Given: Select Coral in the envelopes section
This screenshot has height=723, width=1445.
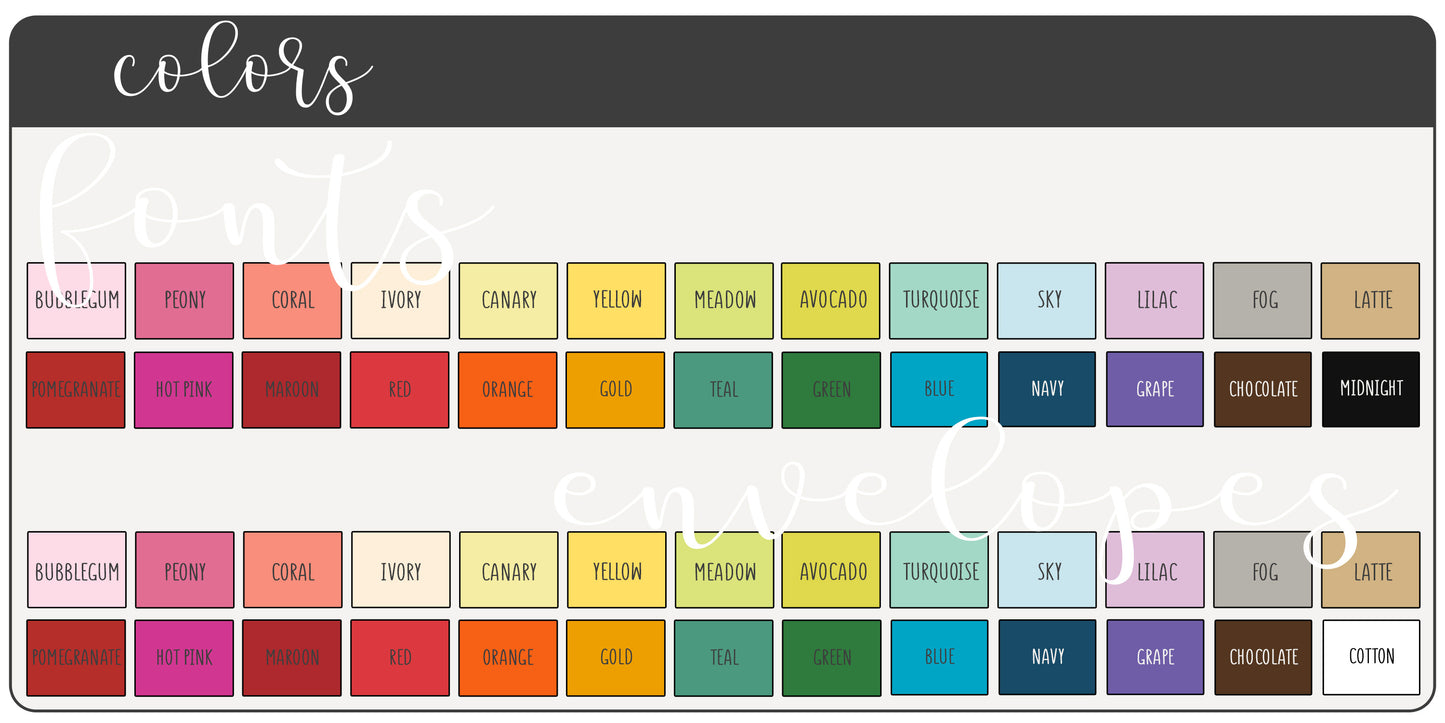Looking at the screenshot, I should [292, 571].
